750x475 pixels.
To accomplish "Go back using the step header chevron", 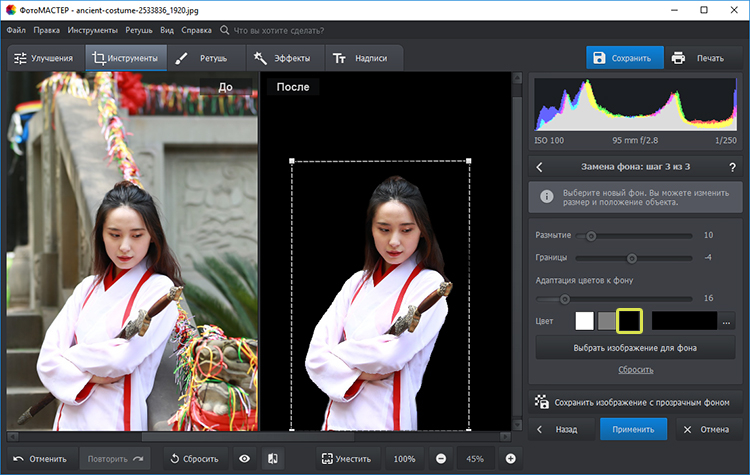I will 540,167.
